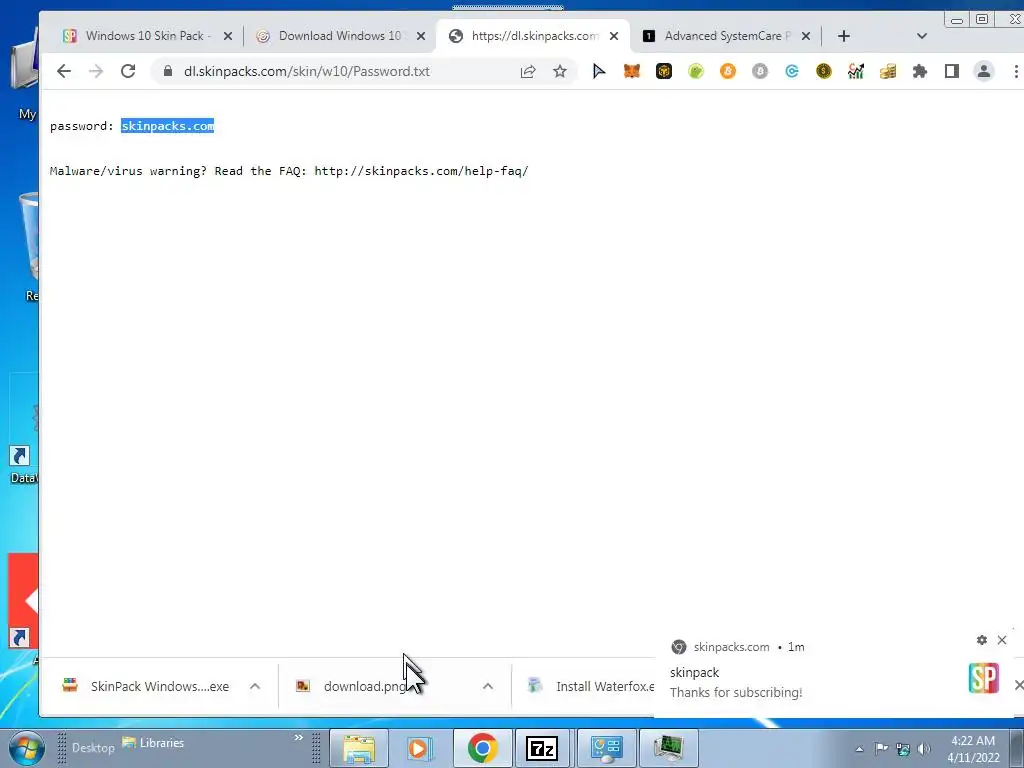This screenshot has width=1024, height=768.
Task: Bookmark this tab with the star icon
Action: point(560,72)
